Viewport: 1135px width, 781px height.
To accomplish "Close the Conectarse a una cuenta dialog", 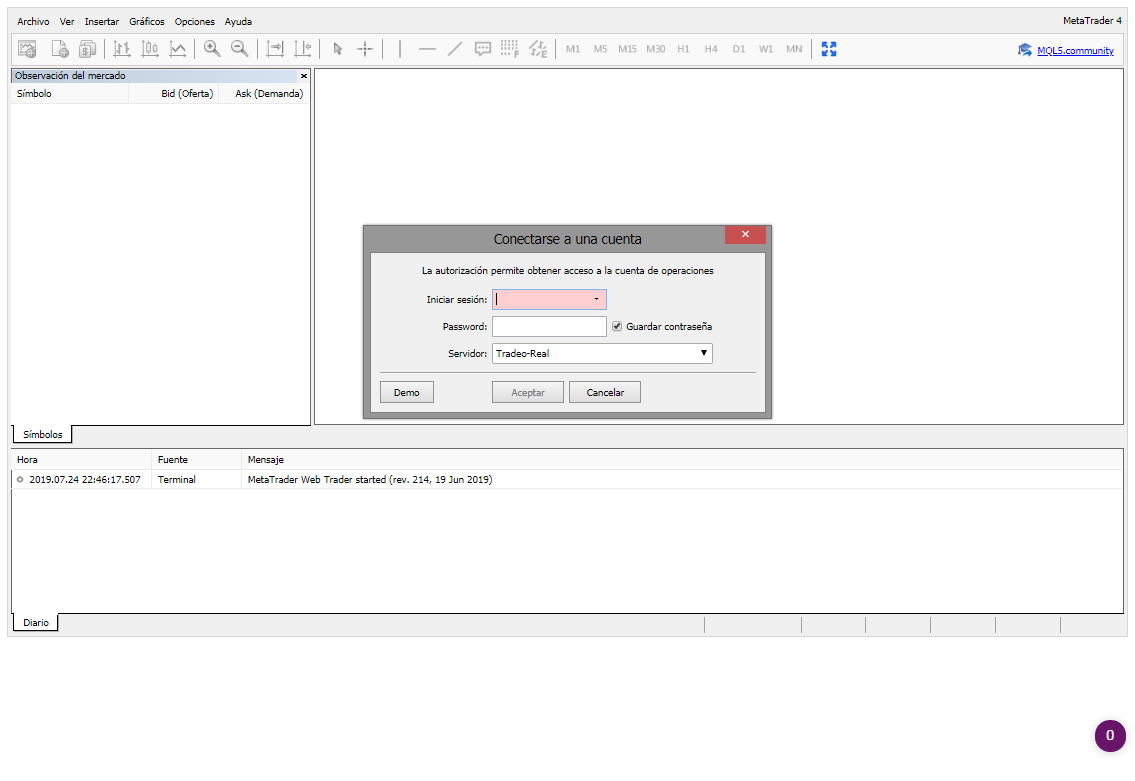I will click(x=745, y=235).
